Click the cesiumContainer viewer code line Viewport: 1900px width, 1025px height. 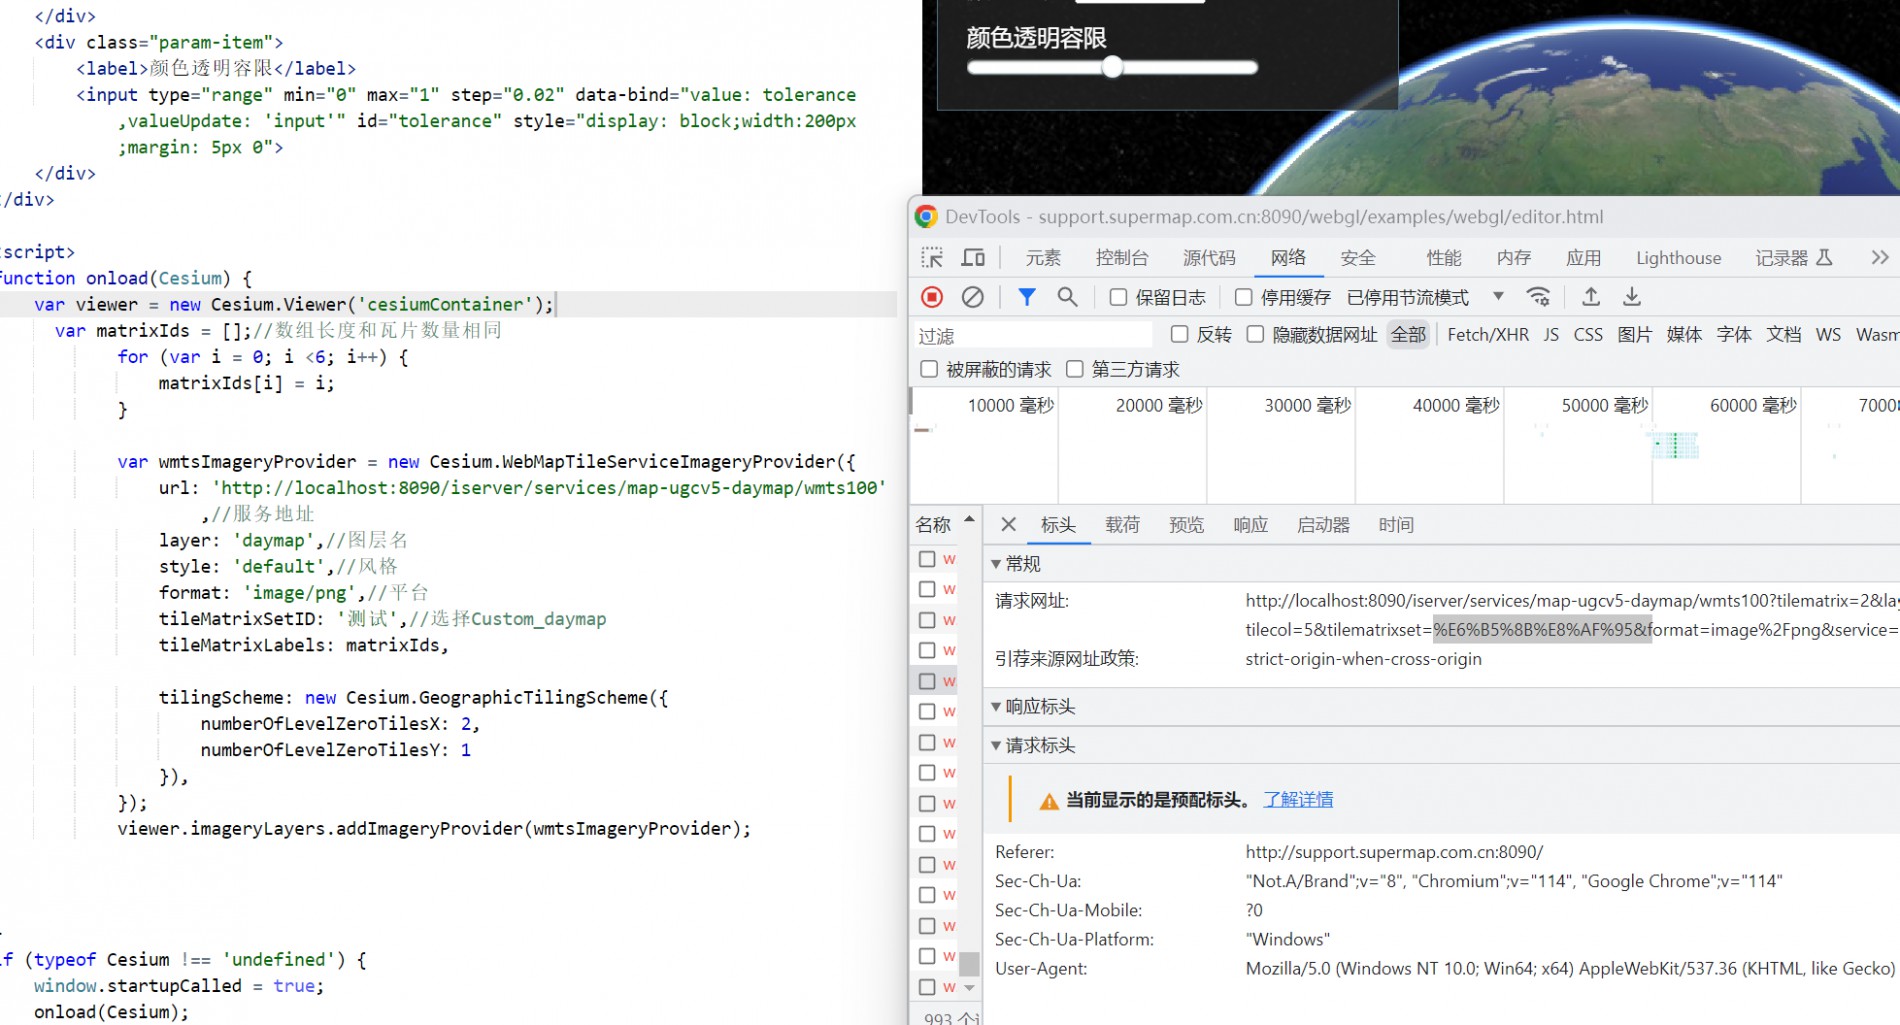(294, 304)
